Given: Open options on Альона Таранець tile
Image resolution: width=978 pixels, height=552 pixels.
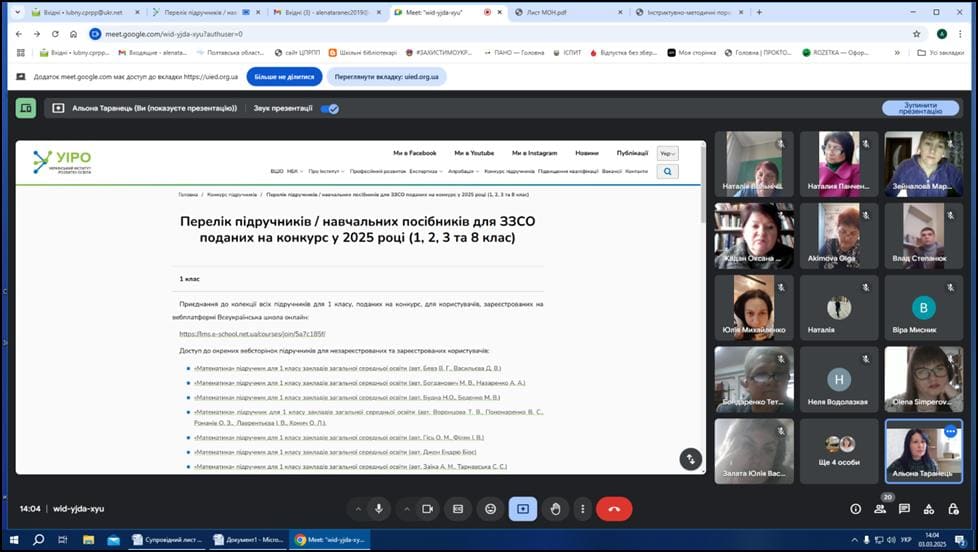Looking at the screenshot, I should (950, 431).
